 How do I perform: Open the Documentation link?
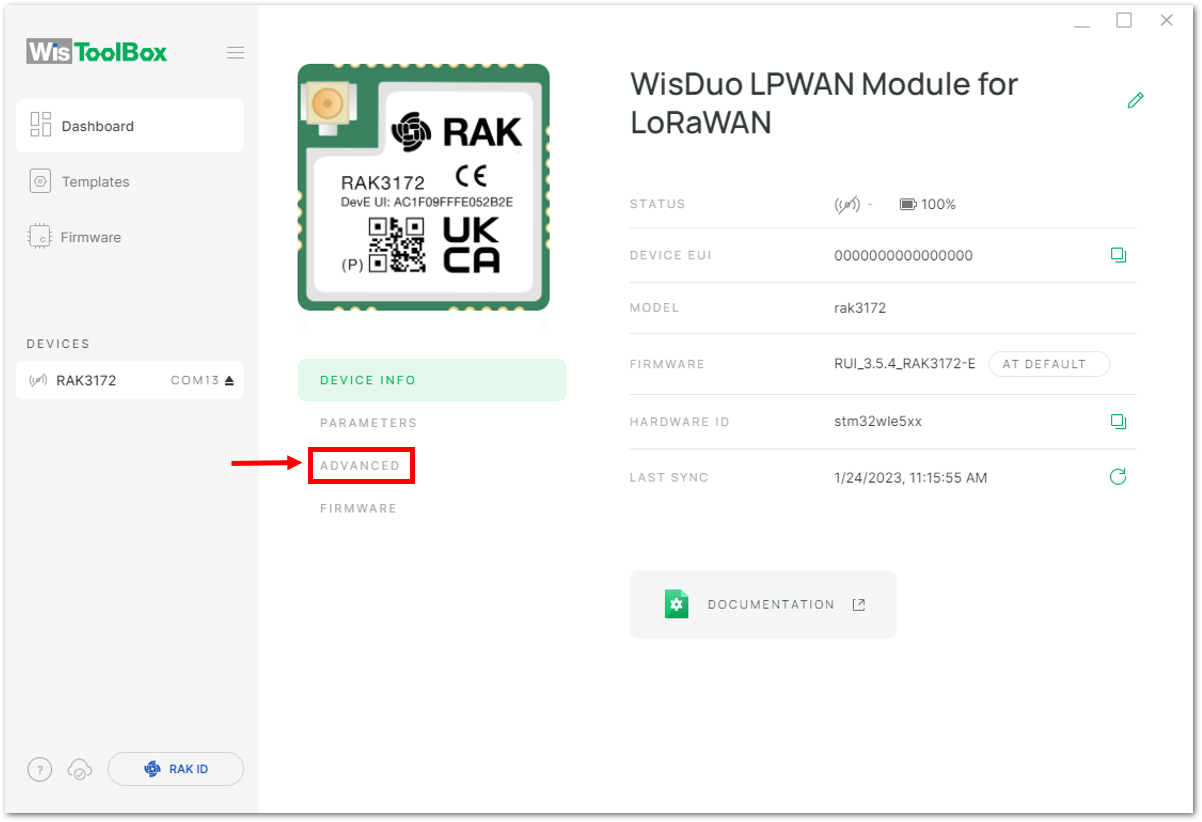coord(763,604)
